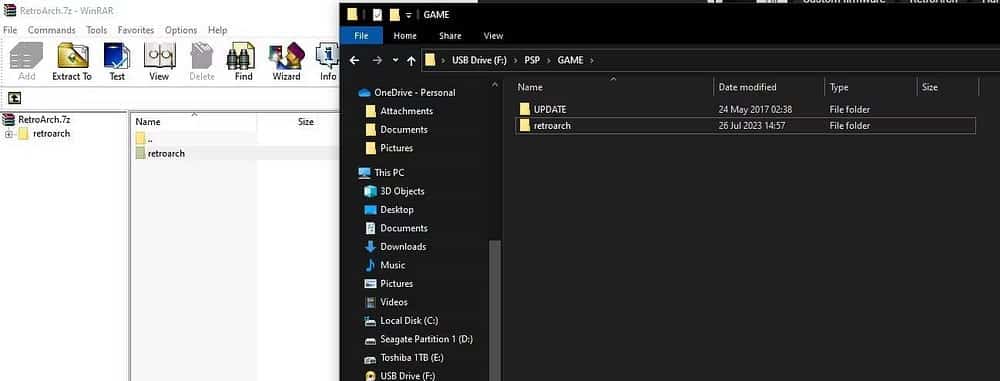Viewport: 1000px width, 381px height.
Task: Start the WinRAR Wizard
Action: click(286, 61)
